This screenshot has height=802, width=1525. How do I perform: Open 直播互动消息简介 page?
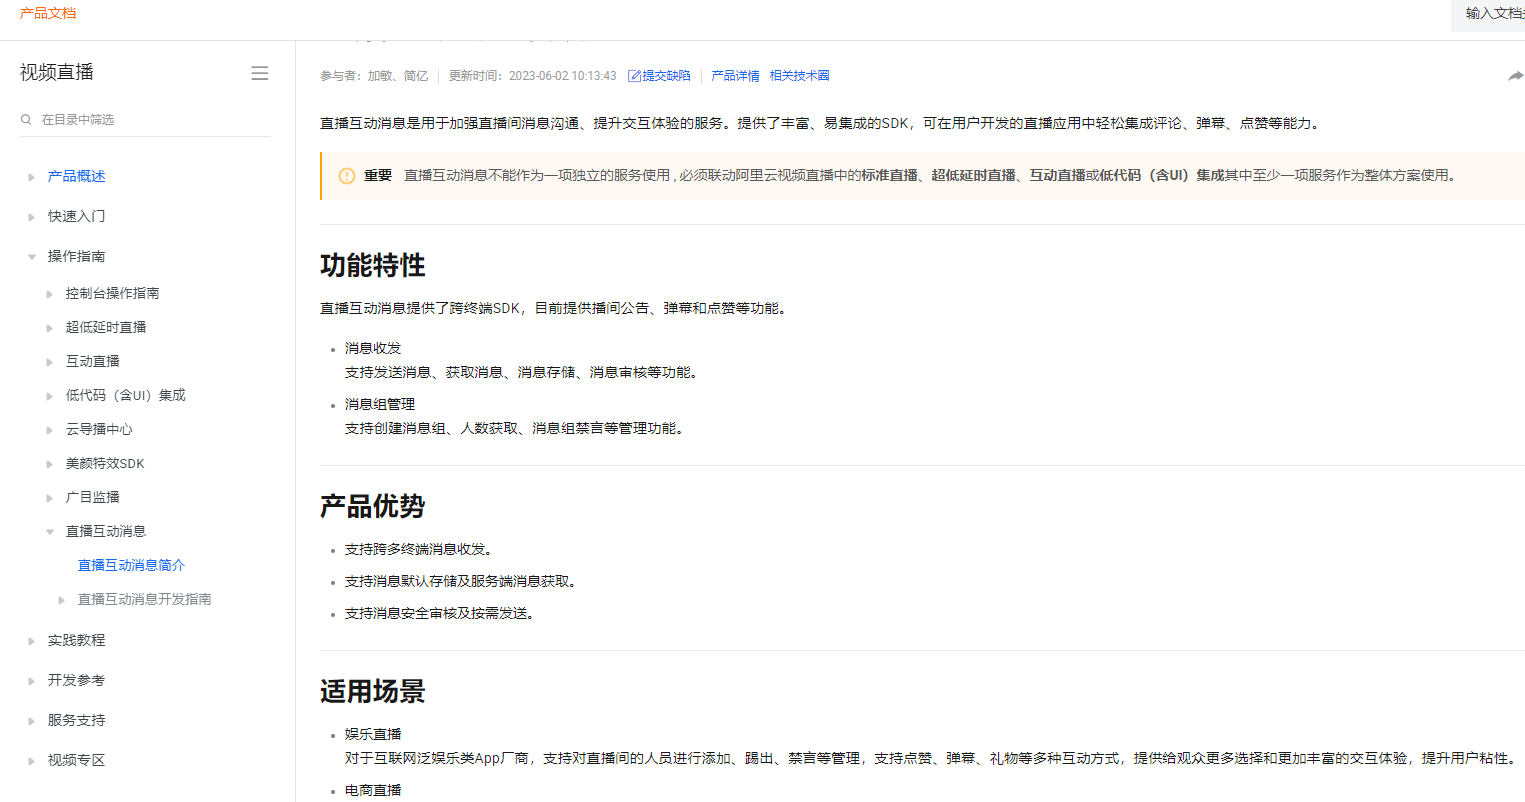pyautogui.click(x=132, y=565)
